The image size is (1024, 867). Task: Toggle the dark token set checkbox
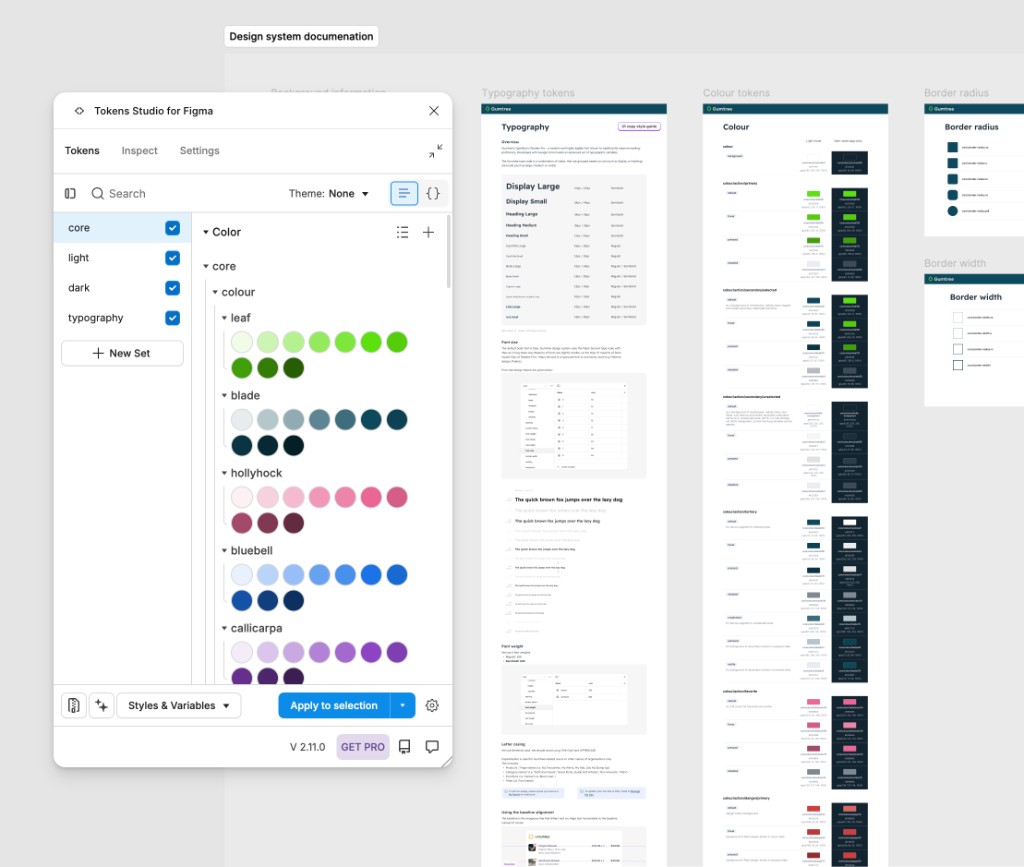[x=172, y=288]
